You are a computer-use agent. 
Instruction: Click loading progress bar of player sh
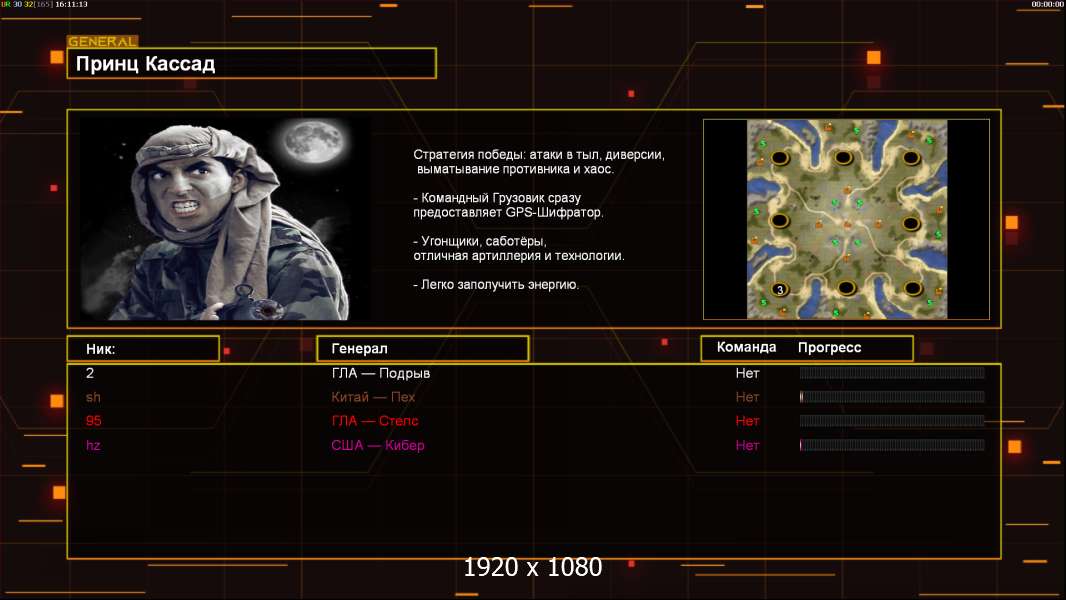click(x=892, y=397)
